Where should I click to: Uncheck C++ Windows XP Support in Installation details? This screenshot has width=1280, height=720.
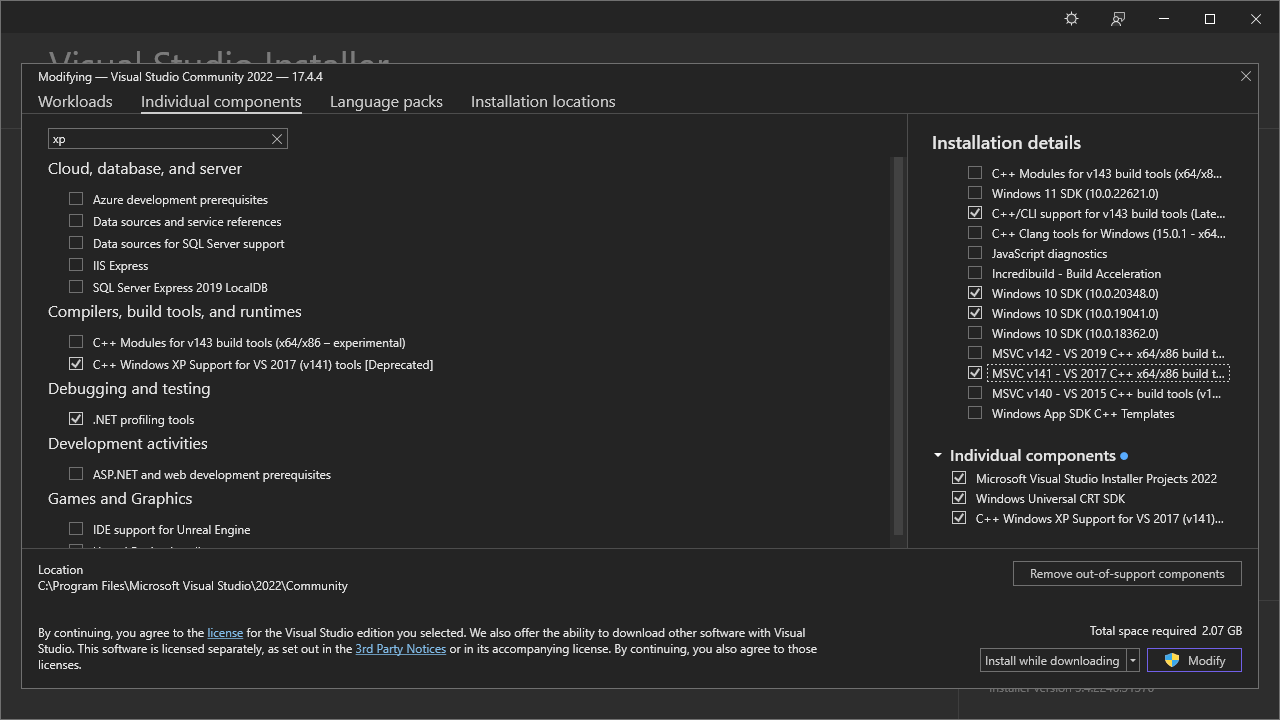point(959,518)
